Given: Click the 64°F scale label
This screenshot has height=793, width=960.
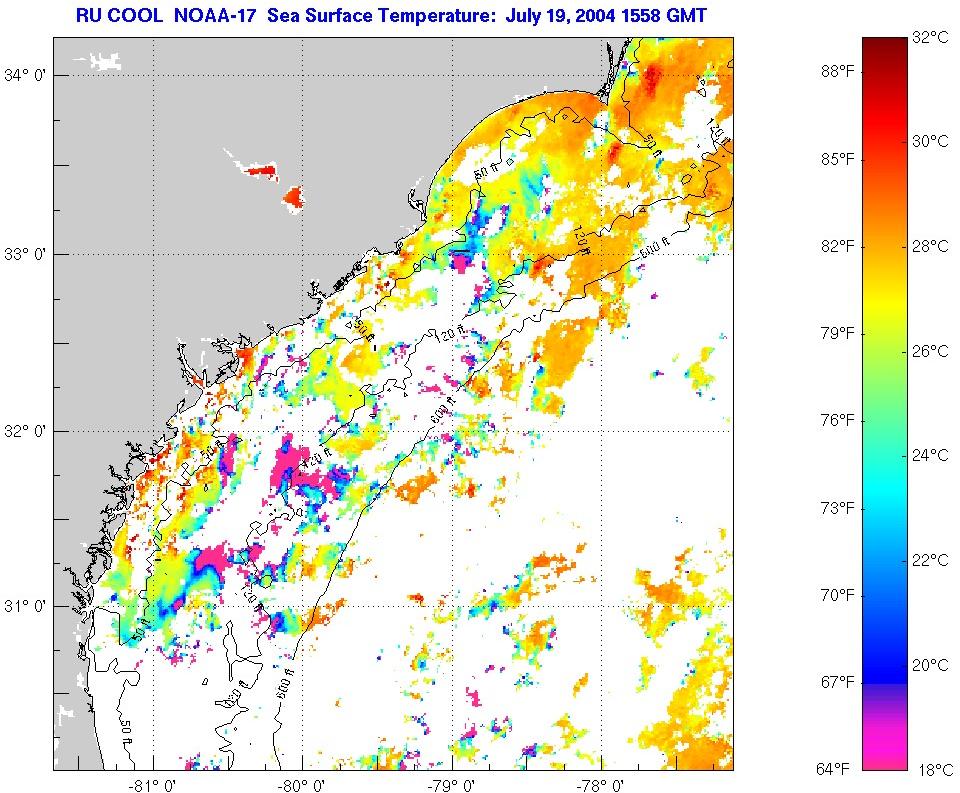Looking at the screenshot, I should point(833,769).
